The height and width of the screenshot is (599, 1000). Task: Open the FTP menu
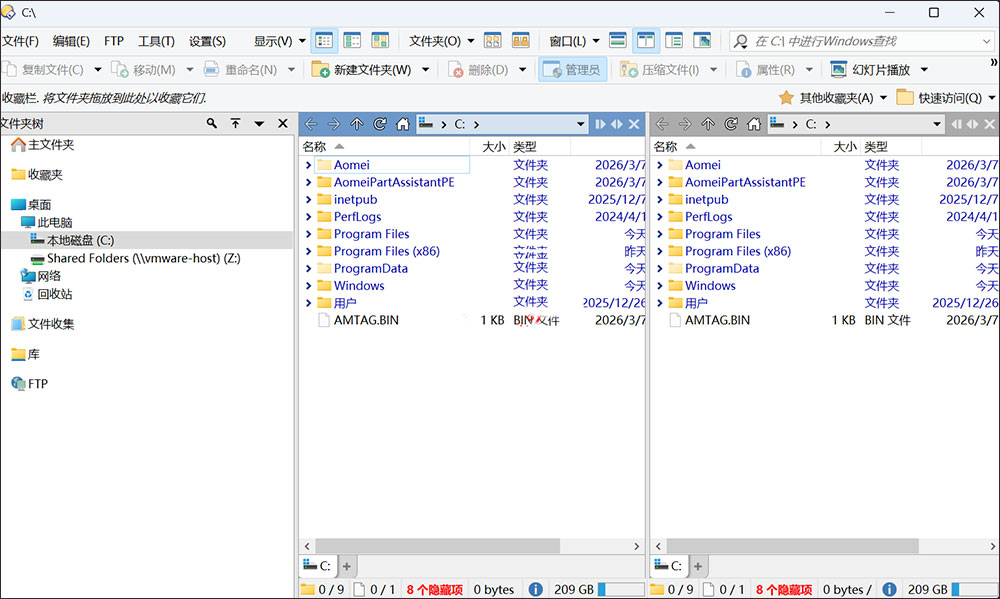pos(114,41)
